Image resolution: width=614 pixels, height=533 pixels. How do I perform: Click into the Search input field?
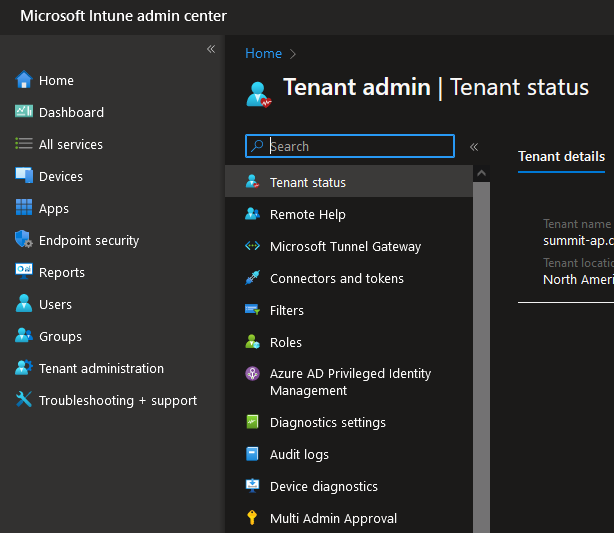350,146
